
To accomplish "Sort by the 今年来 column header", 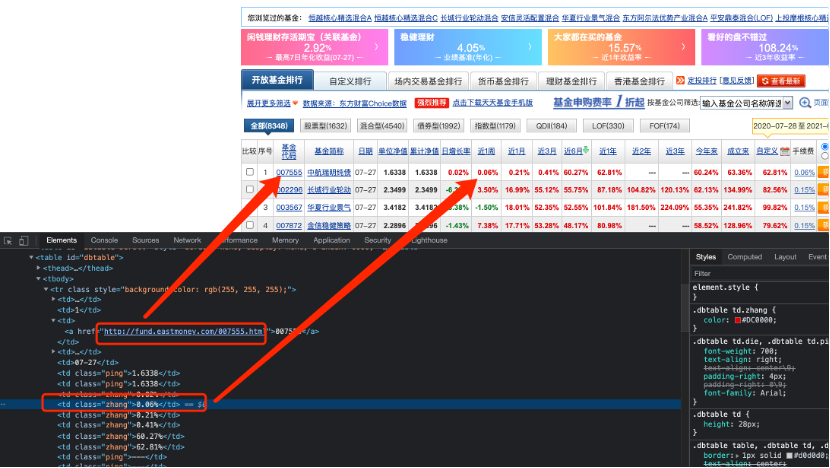I will [706, 151].
